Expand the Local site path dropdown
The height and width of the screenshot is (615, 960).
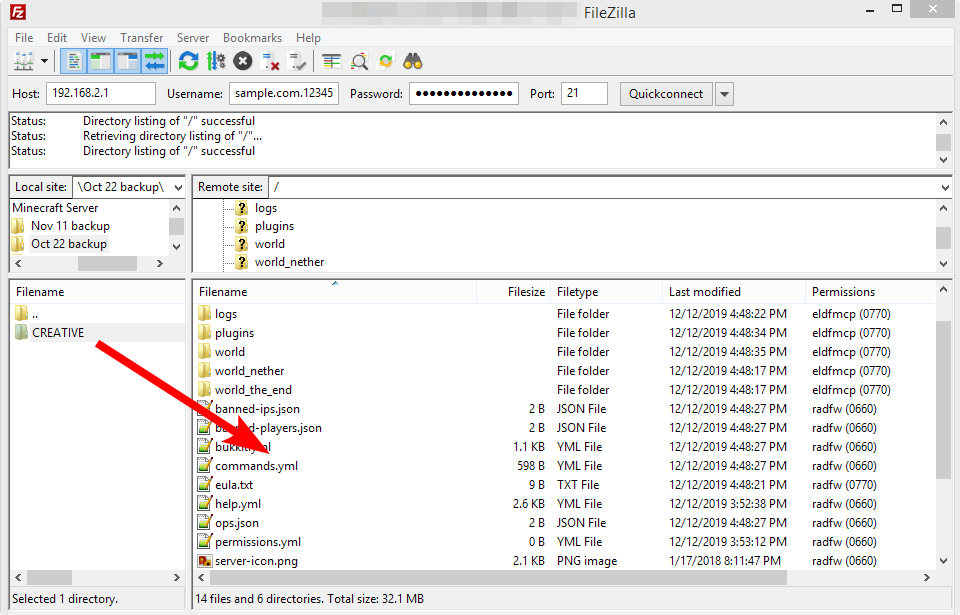point(178,187)
